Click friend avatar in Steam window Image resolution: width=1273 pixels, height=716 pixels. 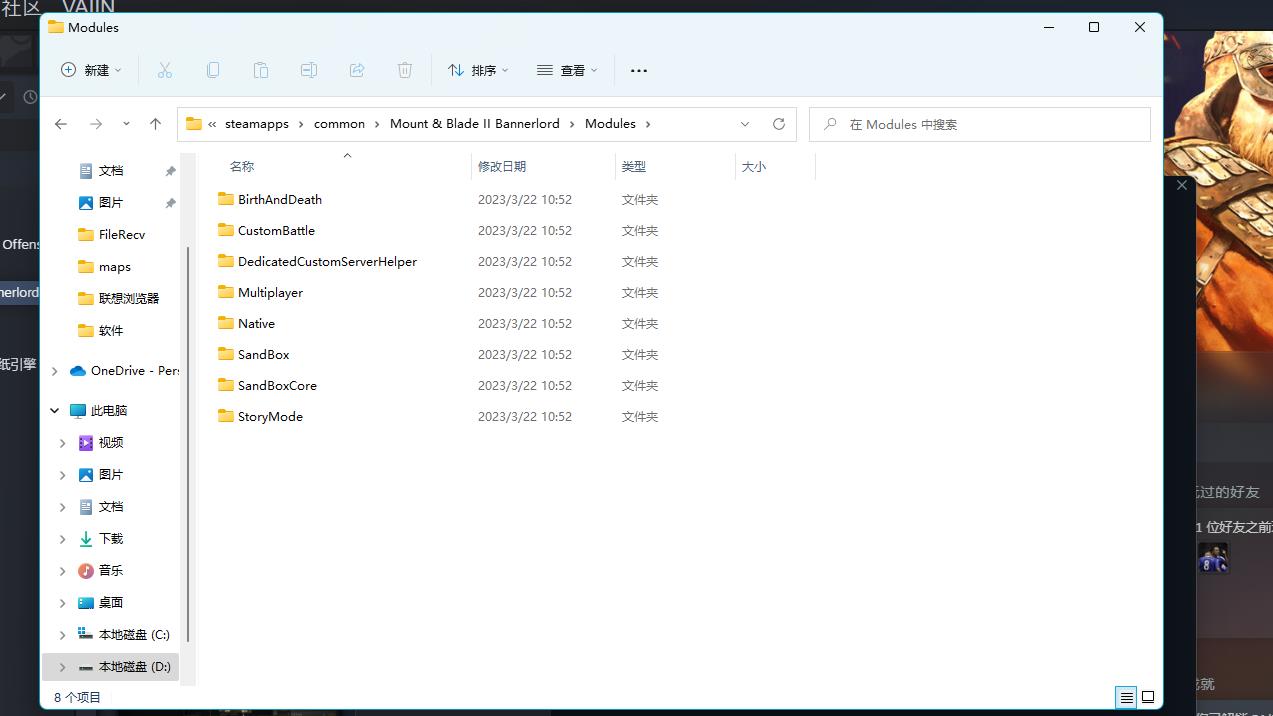point(1213,558)
